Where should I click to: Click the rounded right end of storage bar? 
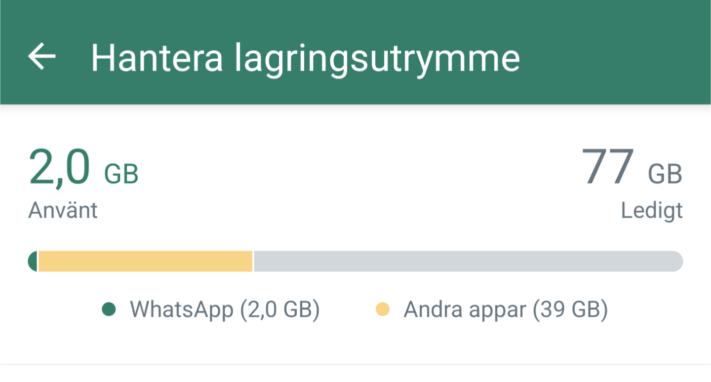[676, 261]
